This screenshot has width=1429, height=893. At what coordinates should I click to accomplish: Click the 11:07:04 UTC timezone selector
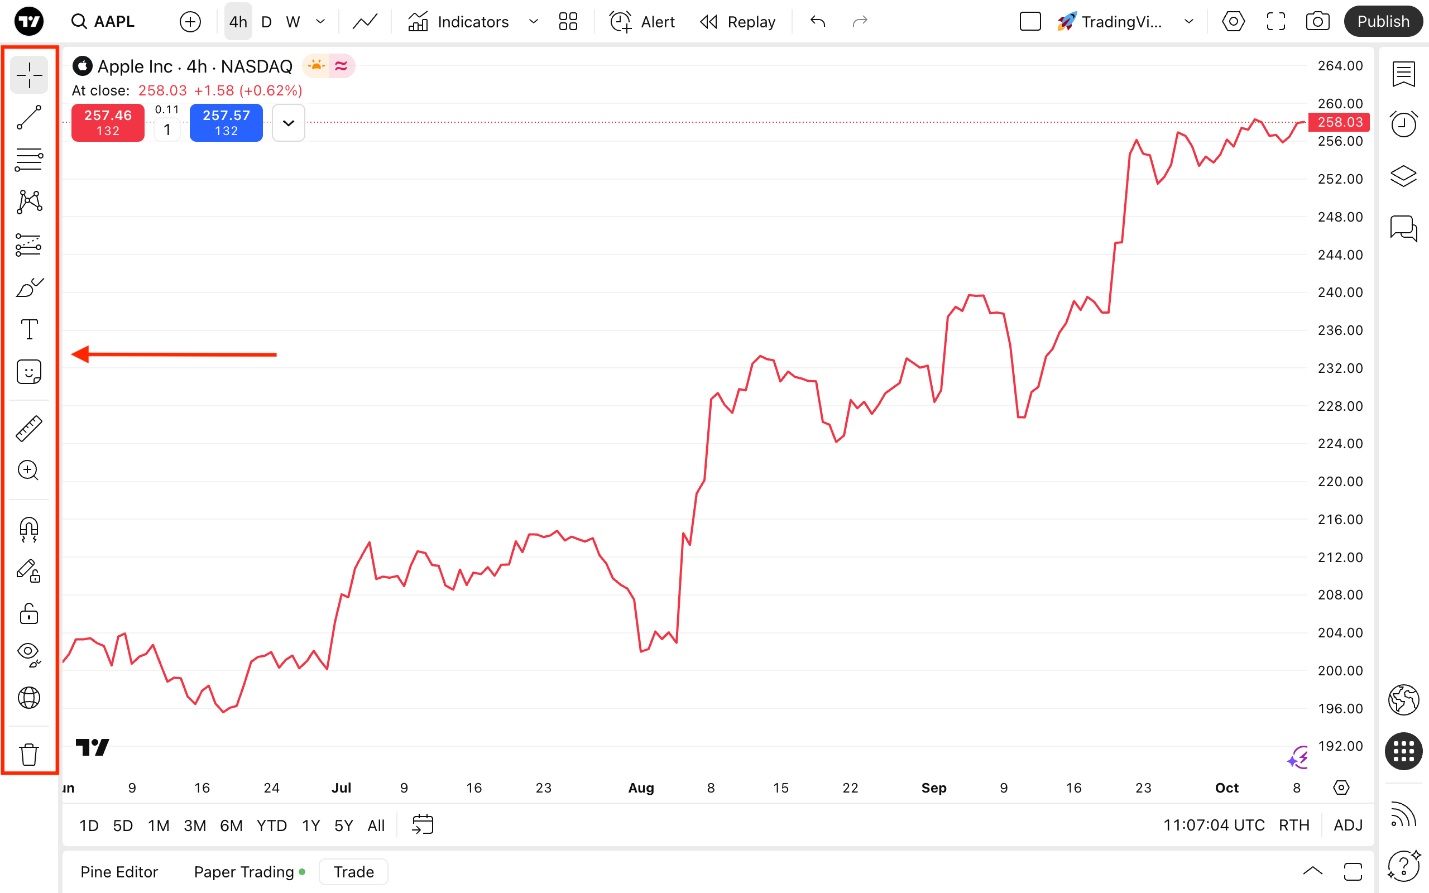[x=1214, y=825]
